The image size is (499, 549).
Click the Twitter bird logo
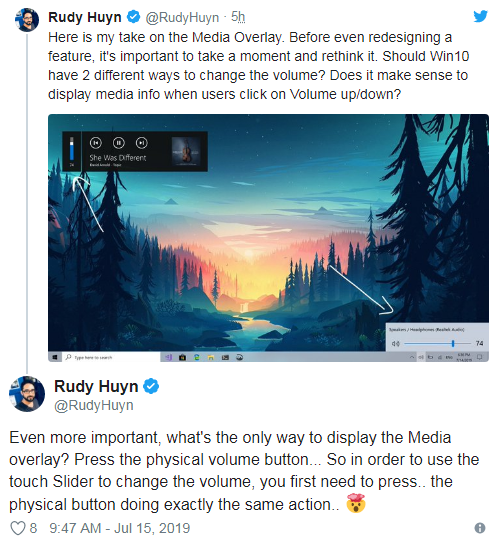click(480, 16)
